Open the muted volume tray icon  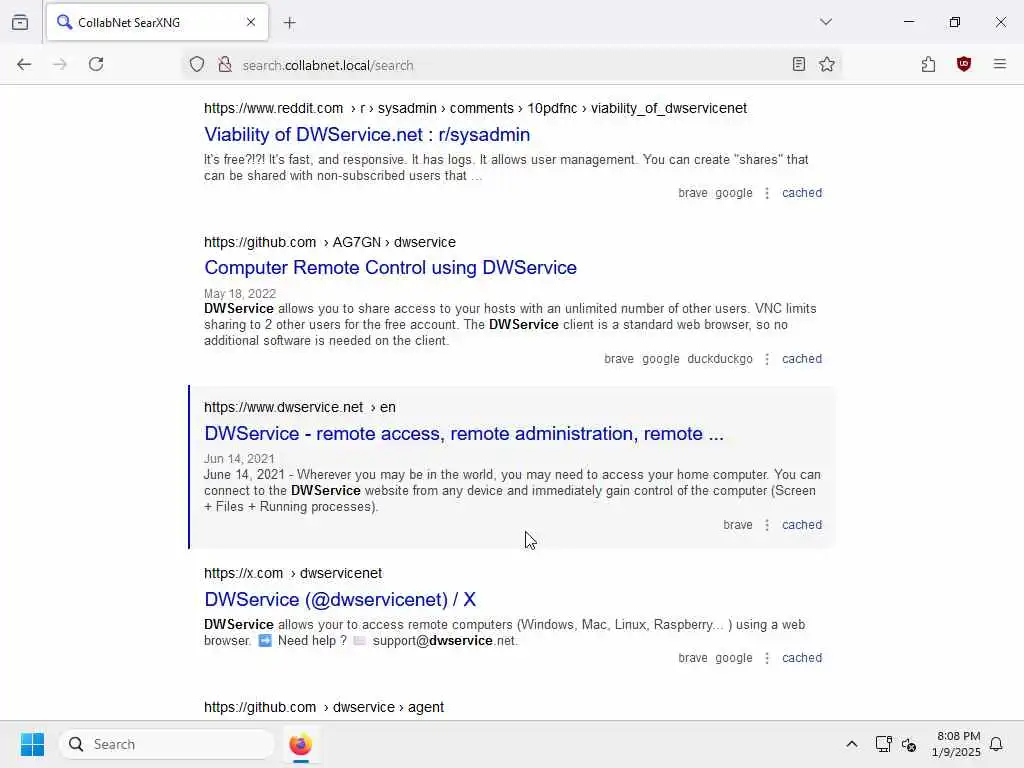pos(908,744)
